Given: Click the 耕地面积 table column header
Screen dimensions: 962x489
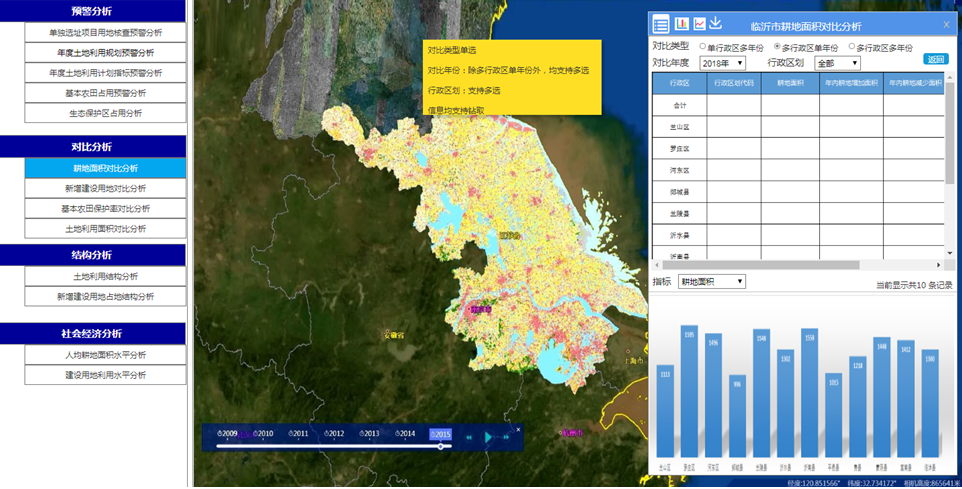Looking at the screenshot, I should click(790, 83).
